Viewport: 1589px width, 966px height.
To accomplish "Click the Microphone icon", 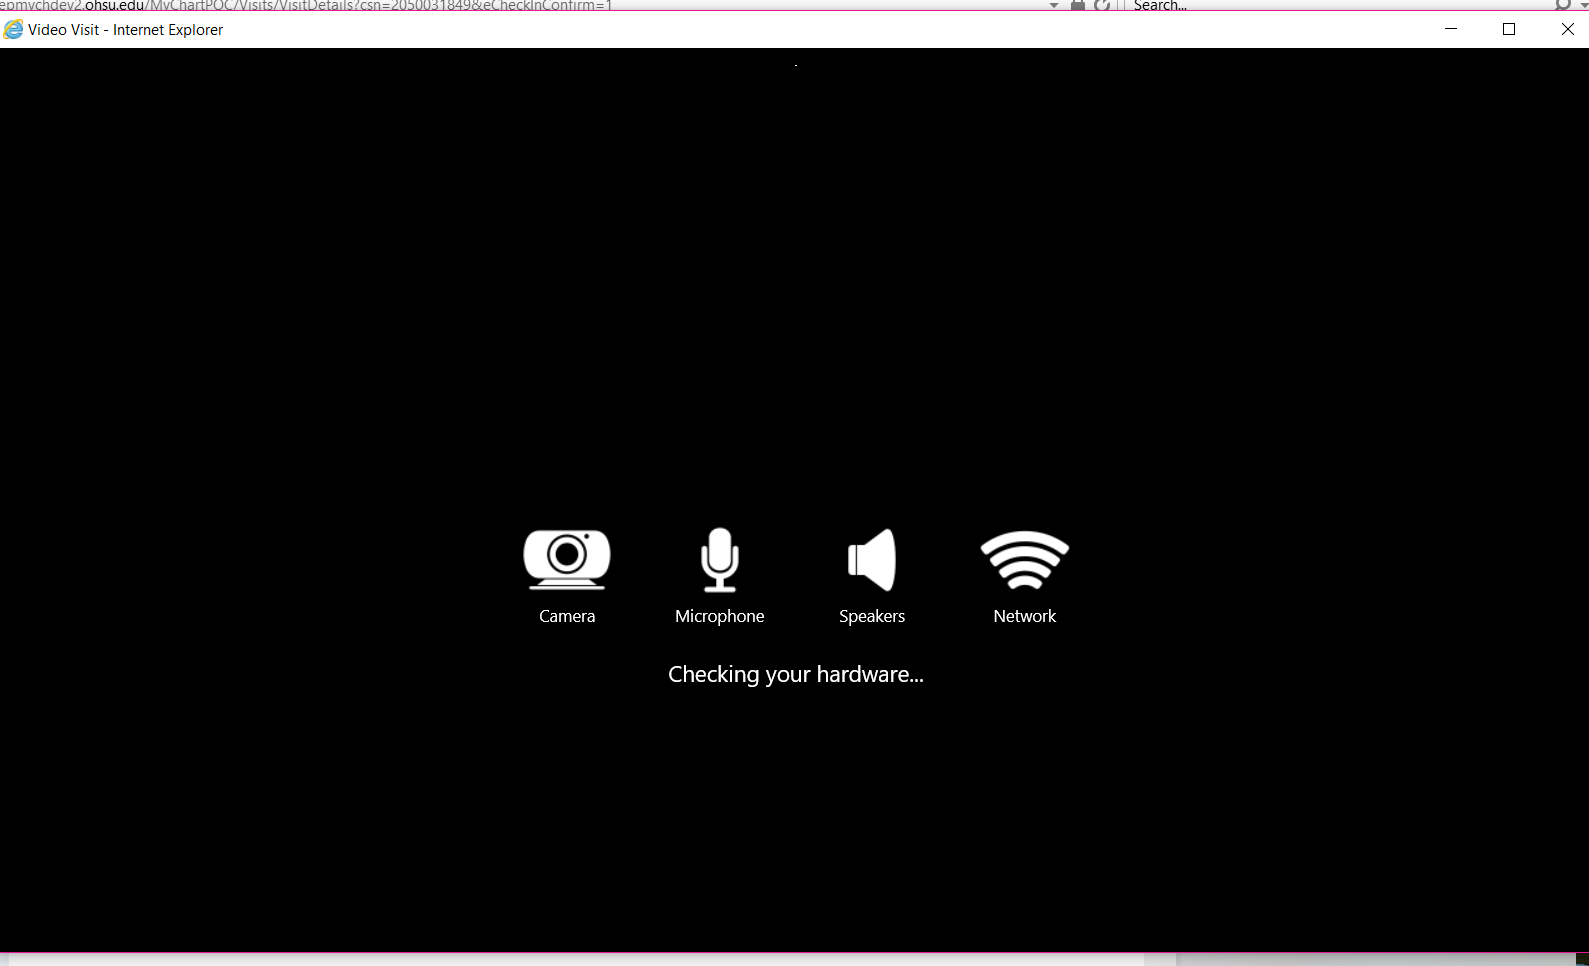I will 719,560.
